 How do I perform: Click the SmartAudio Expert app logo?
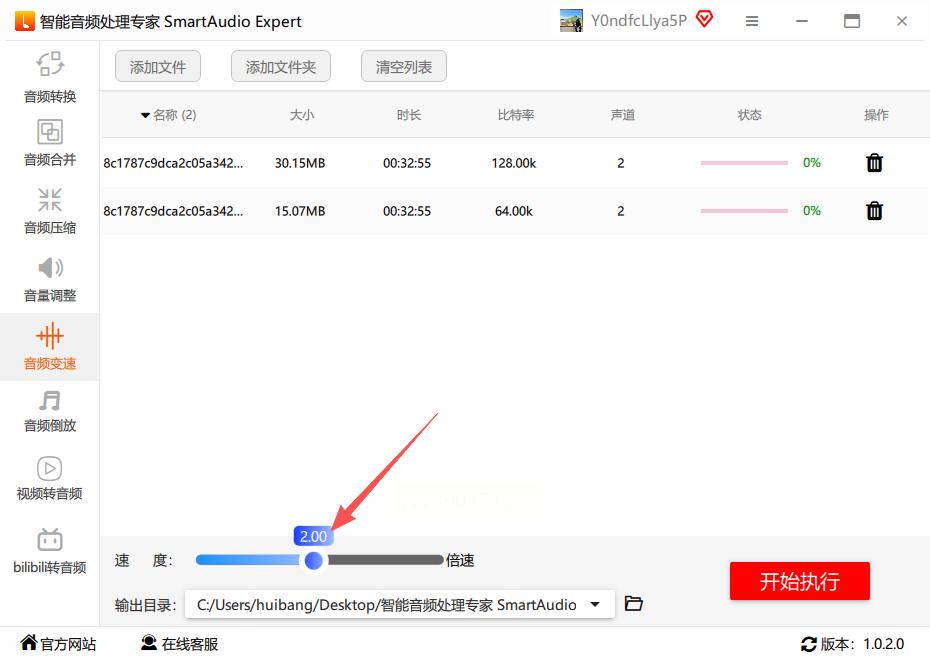[25, 21]
